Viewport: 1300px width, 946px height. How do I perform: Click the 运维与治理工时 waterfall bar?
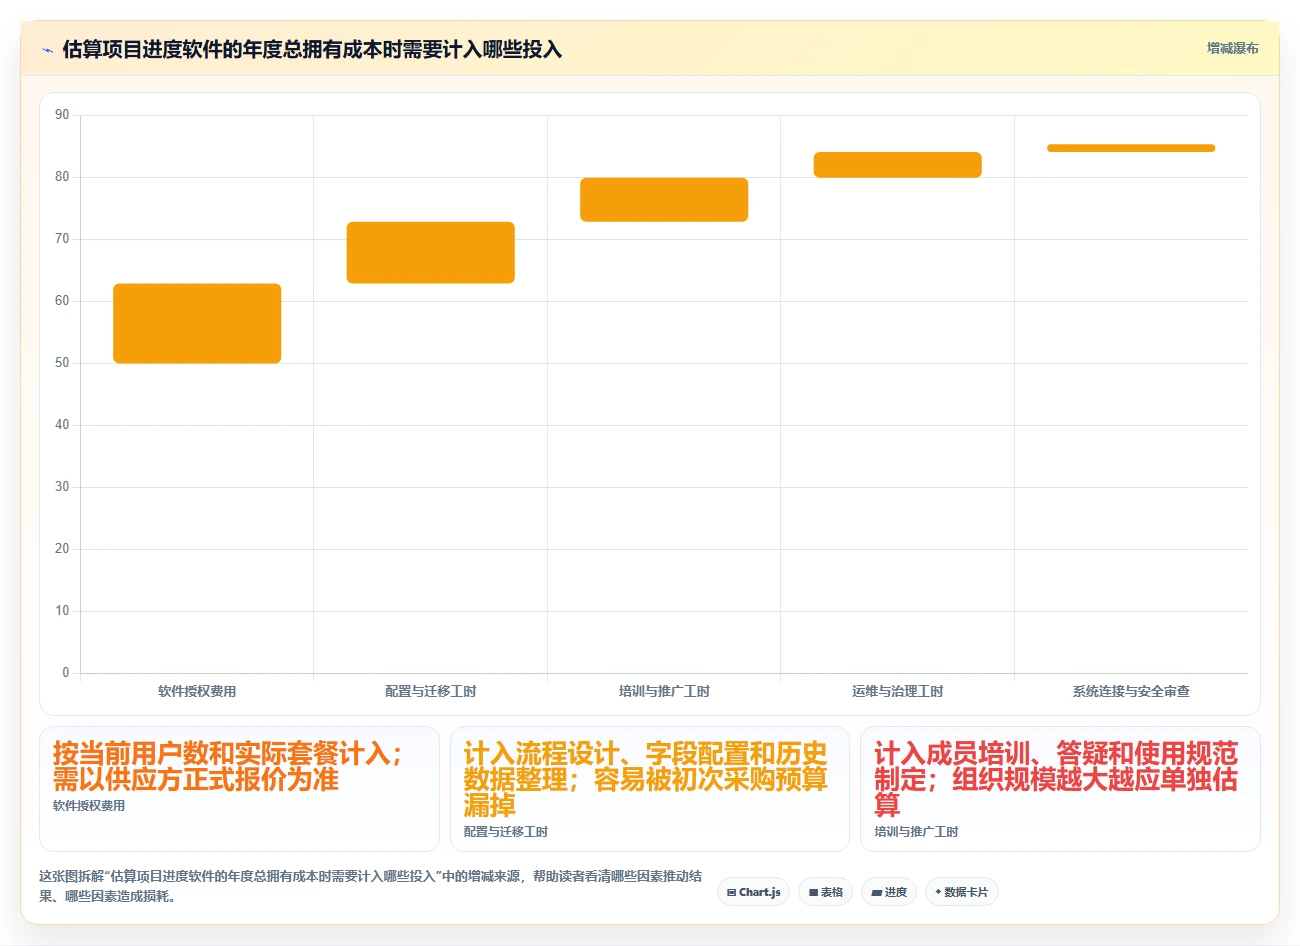898,165
